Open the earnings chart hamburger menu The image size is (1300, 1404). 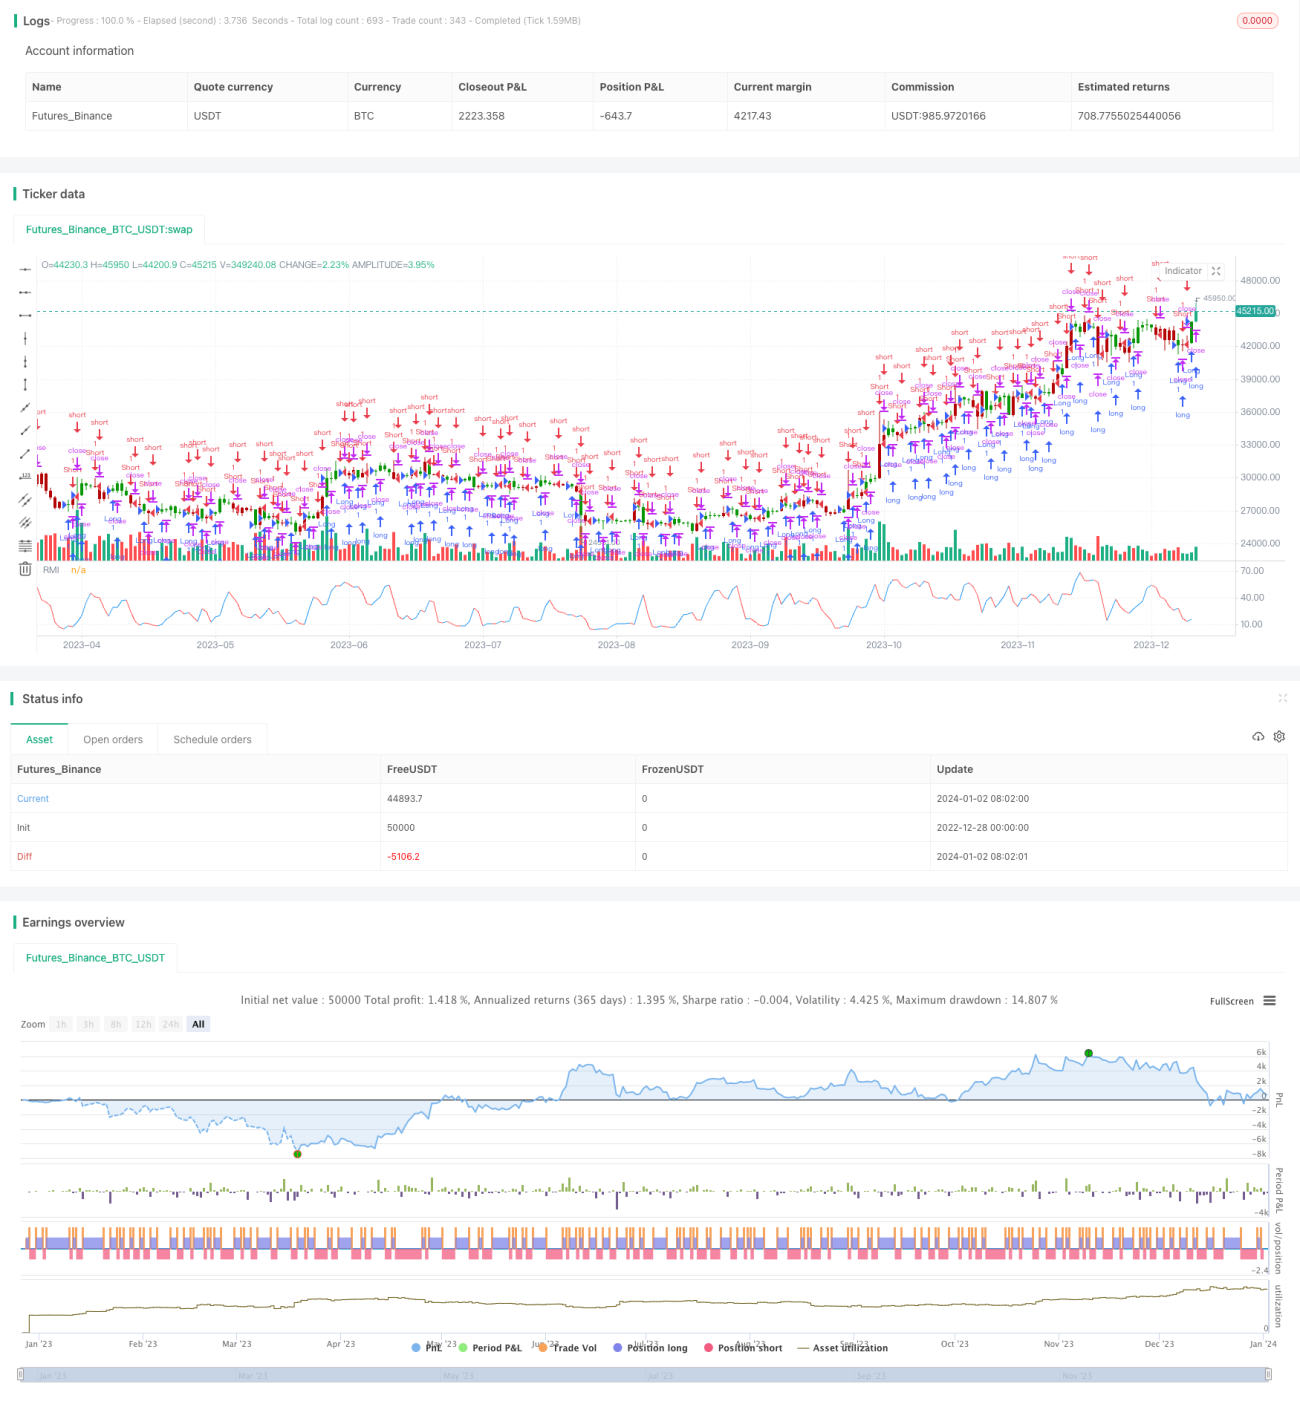click(1269, 1000)
